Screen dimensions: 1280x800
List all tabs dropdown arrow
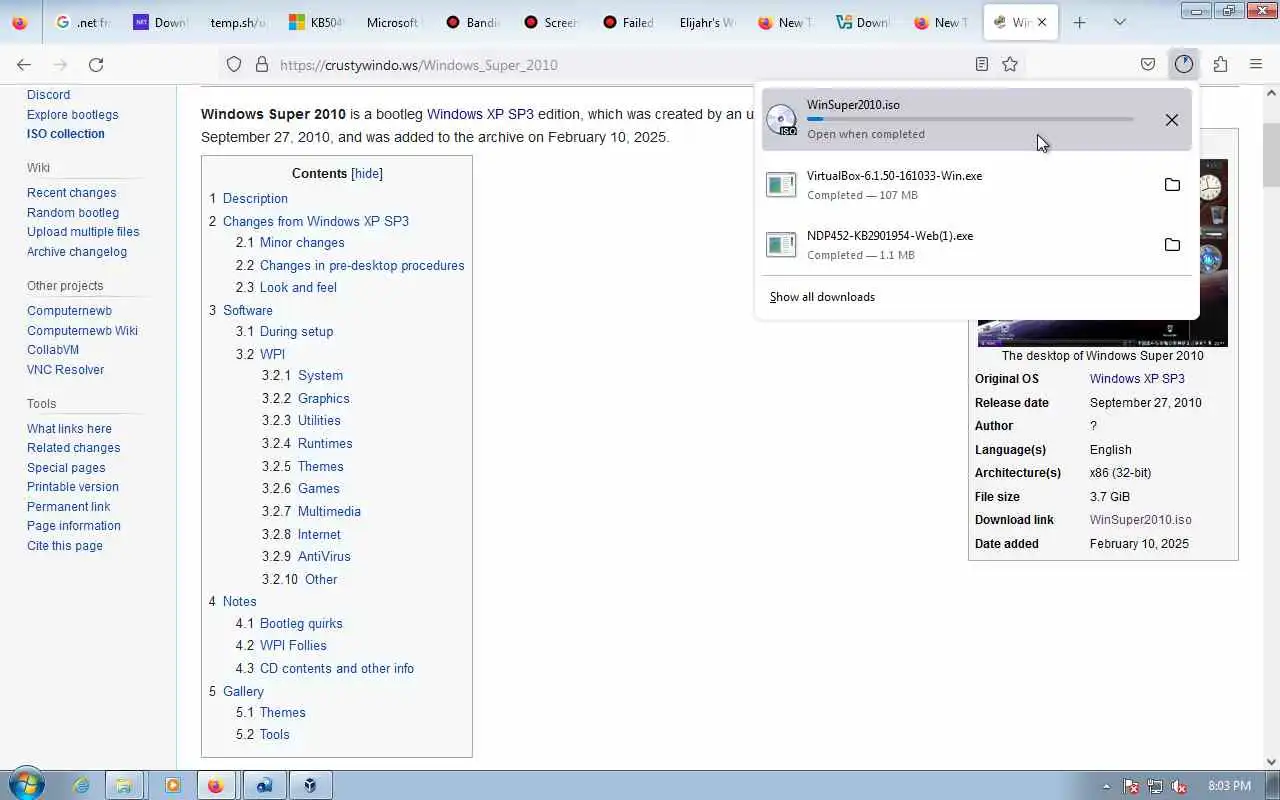click(x=1120, y=22)
